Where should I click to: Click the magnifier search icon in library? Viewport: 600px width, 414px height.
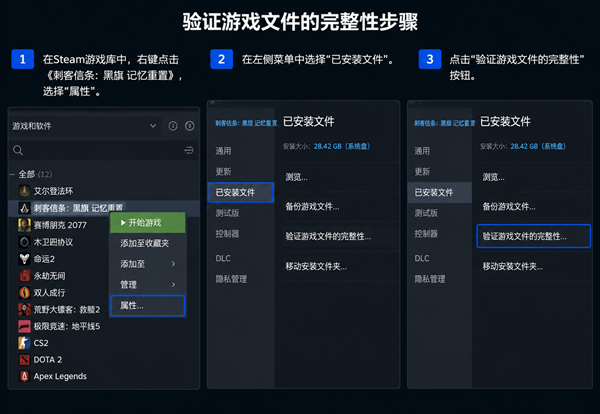pyautogui.click(x=18, y=150)
